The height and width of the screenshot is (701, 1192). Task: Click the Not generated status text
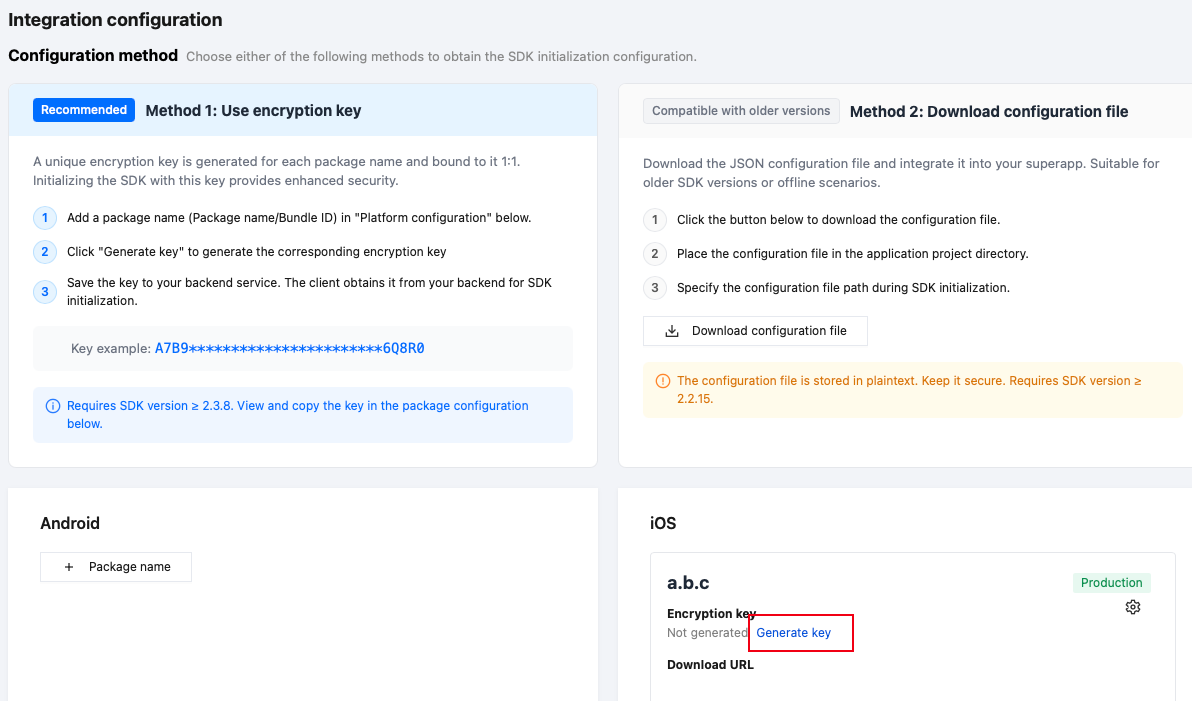tap(707, 633)
